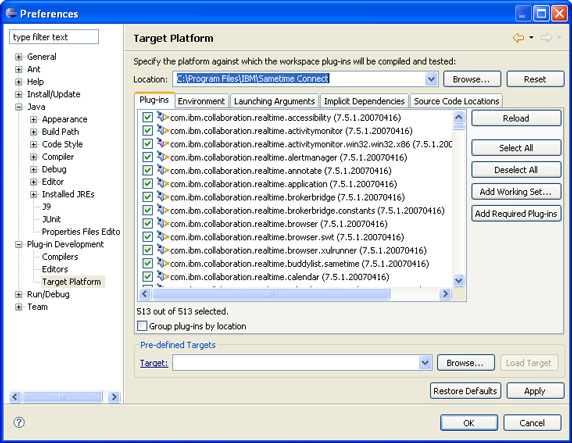Enable Group plug-ins by location
This screenshot has height=443, width=572.
(142, 326)
